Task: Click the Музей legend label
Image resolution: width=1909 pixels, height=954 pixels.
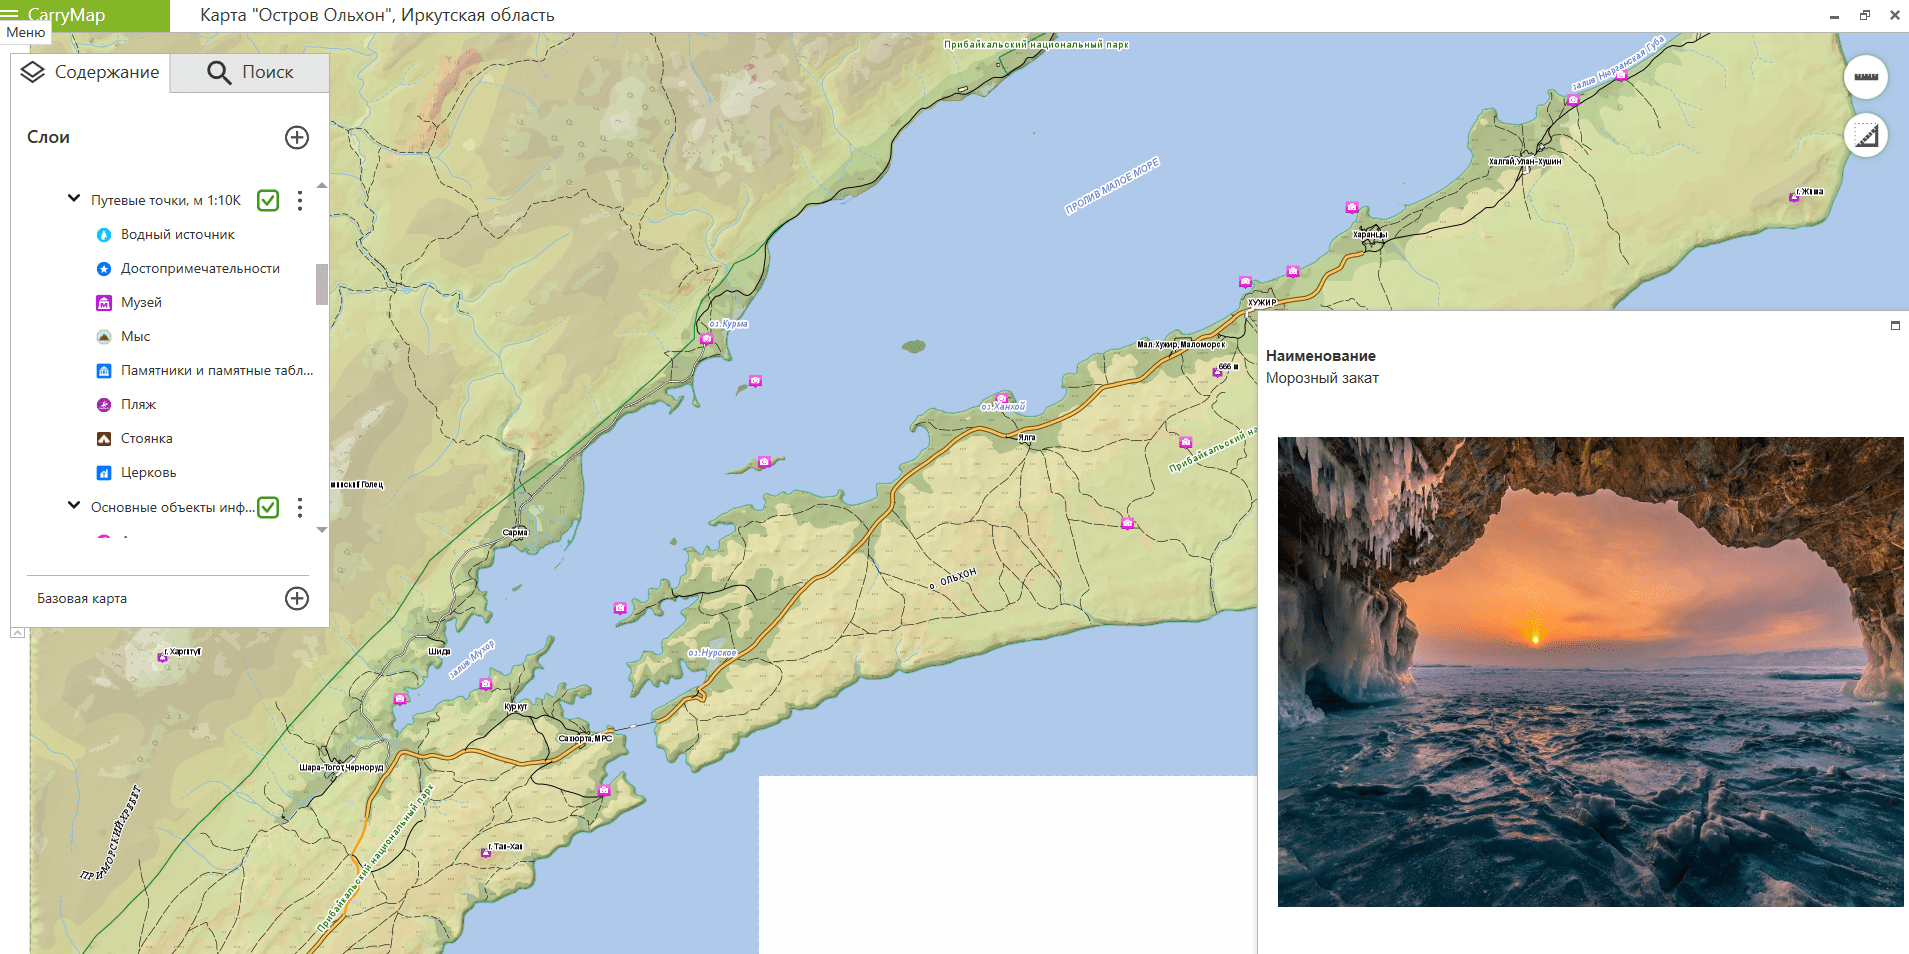Action: tap(141, 303)
